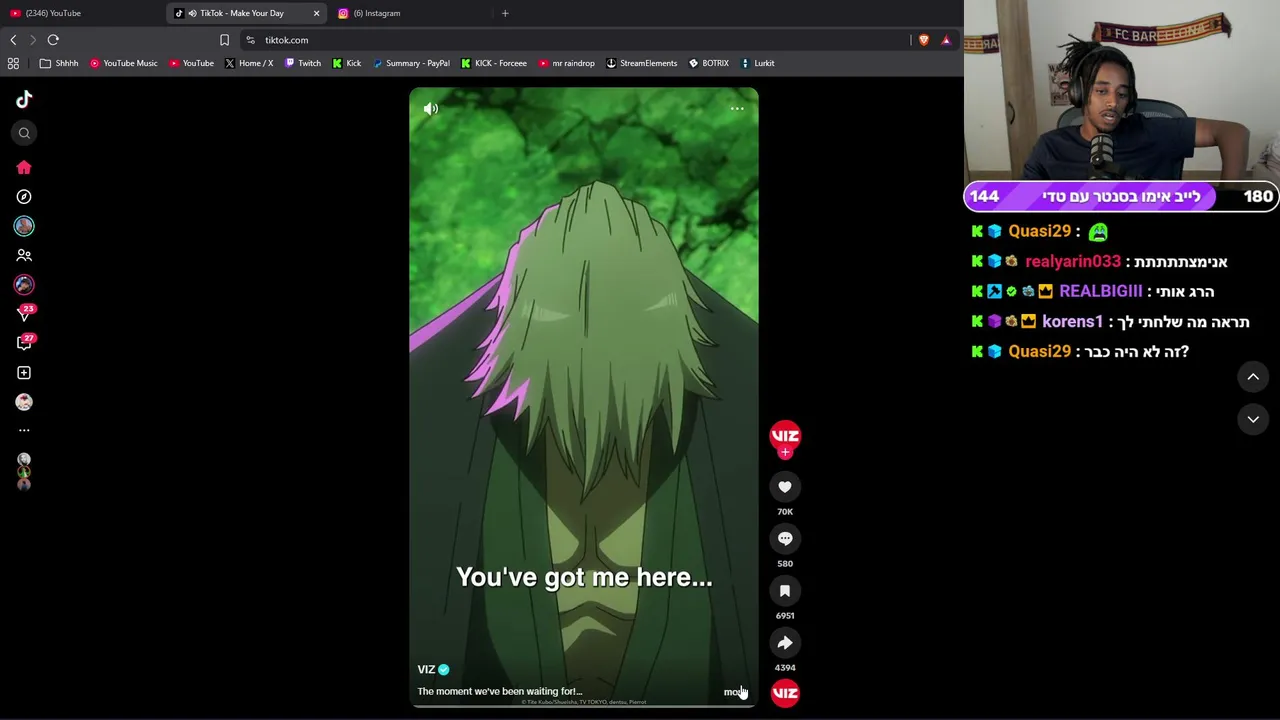Open the Home / X bookmark

[249, 63]
